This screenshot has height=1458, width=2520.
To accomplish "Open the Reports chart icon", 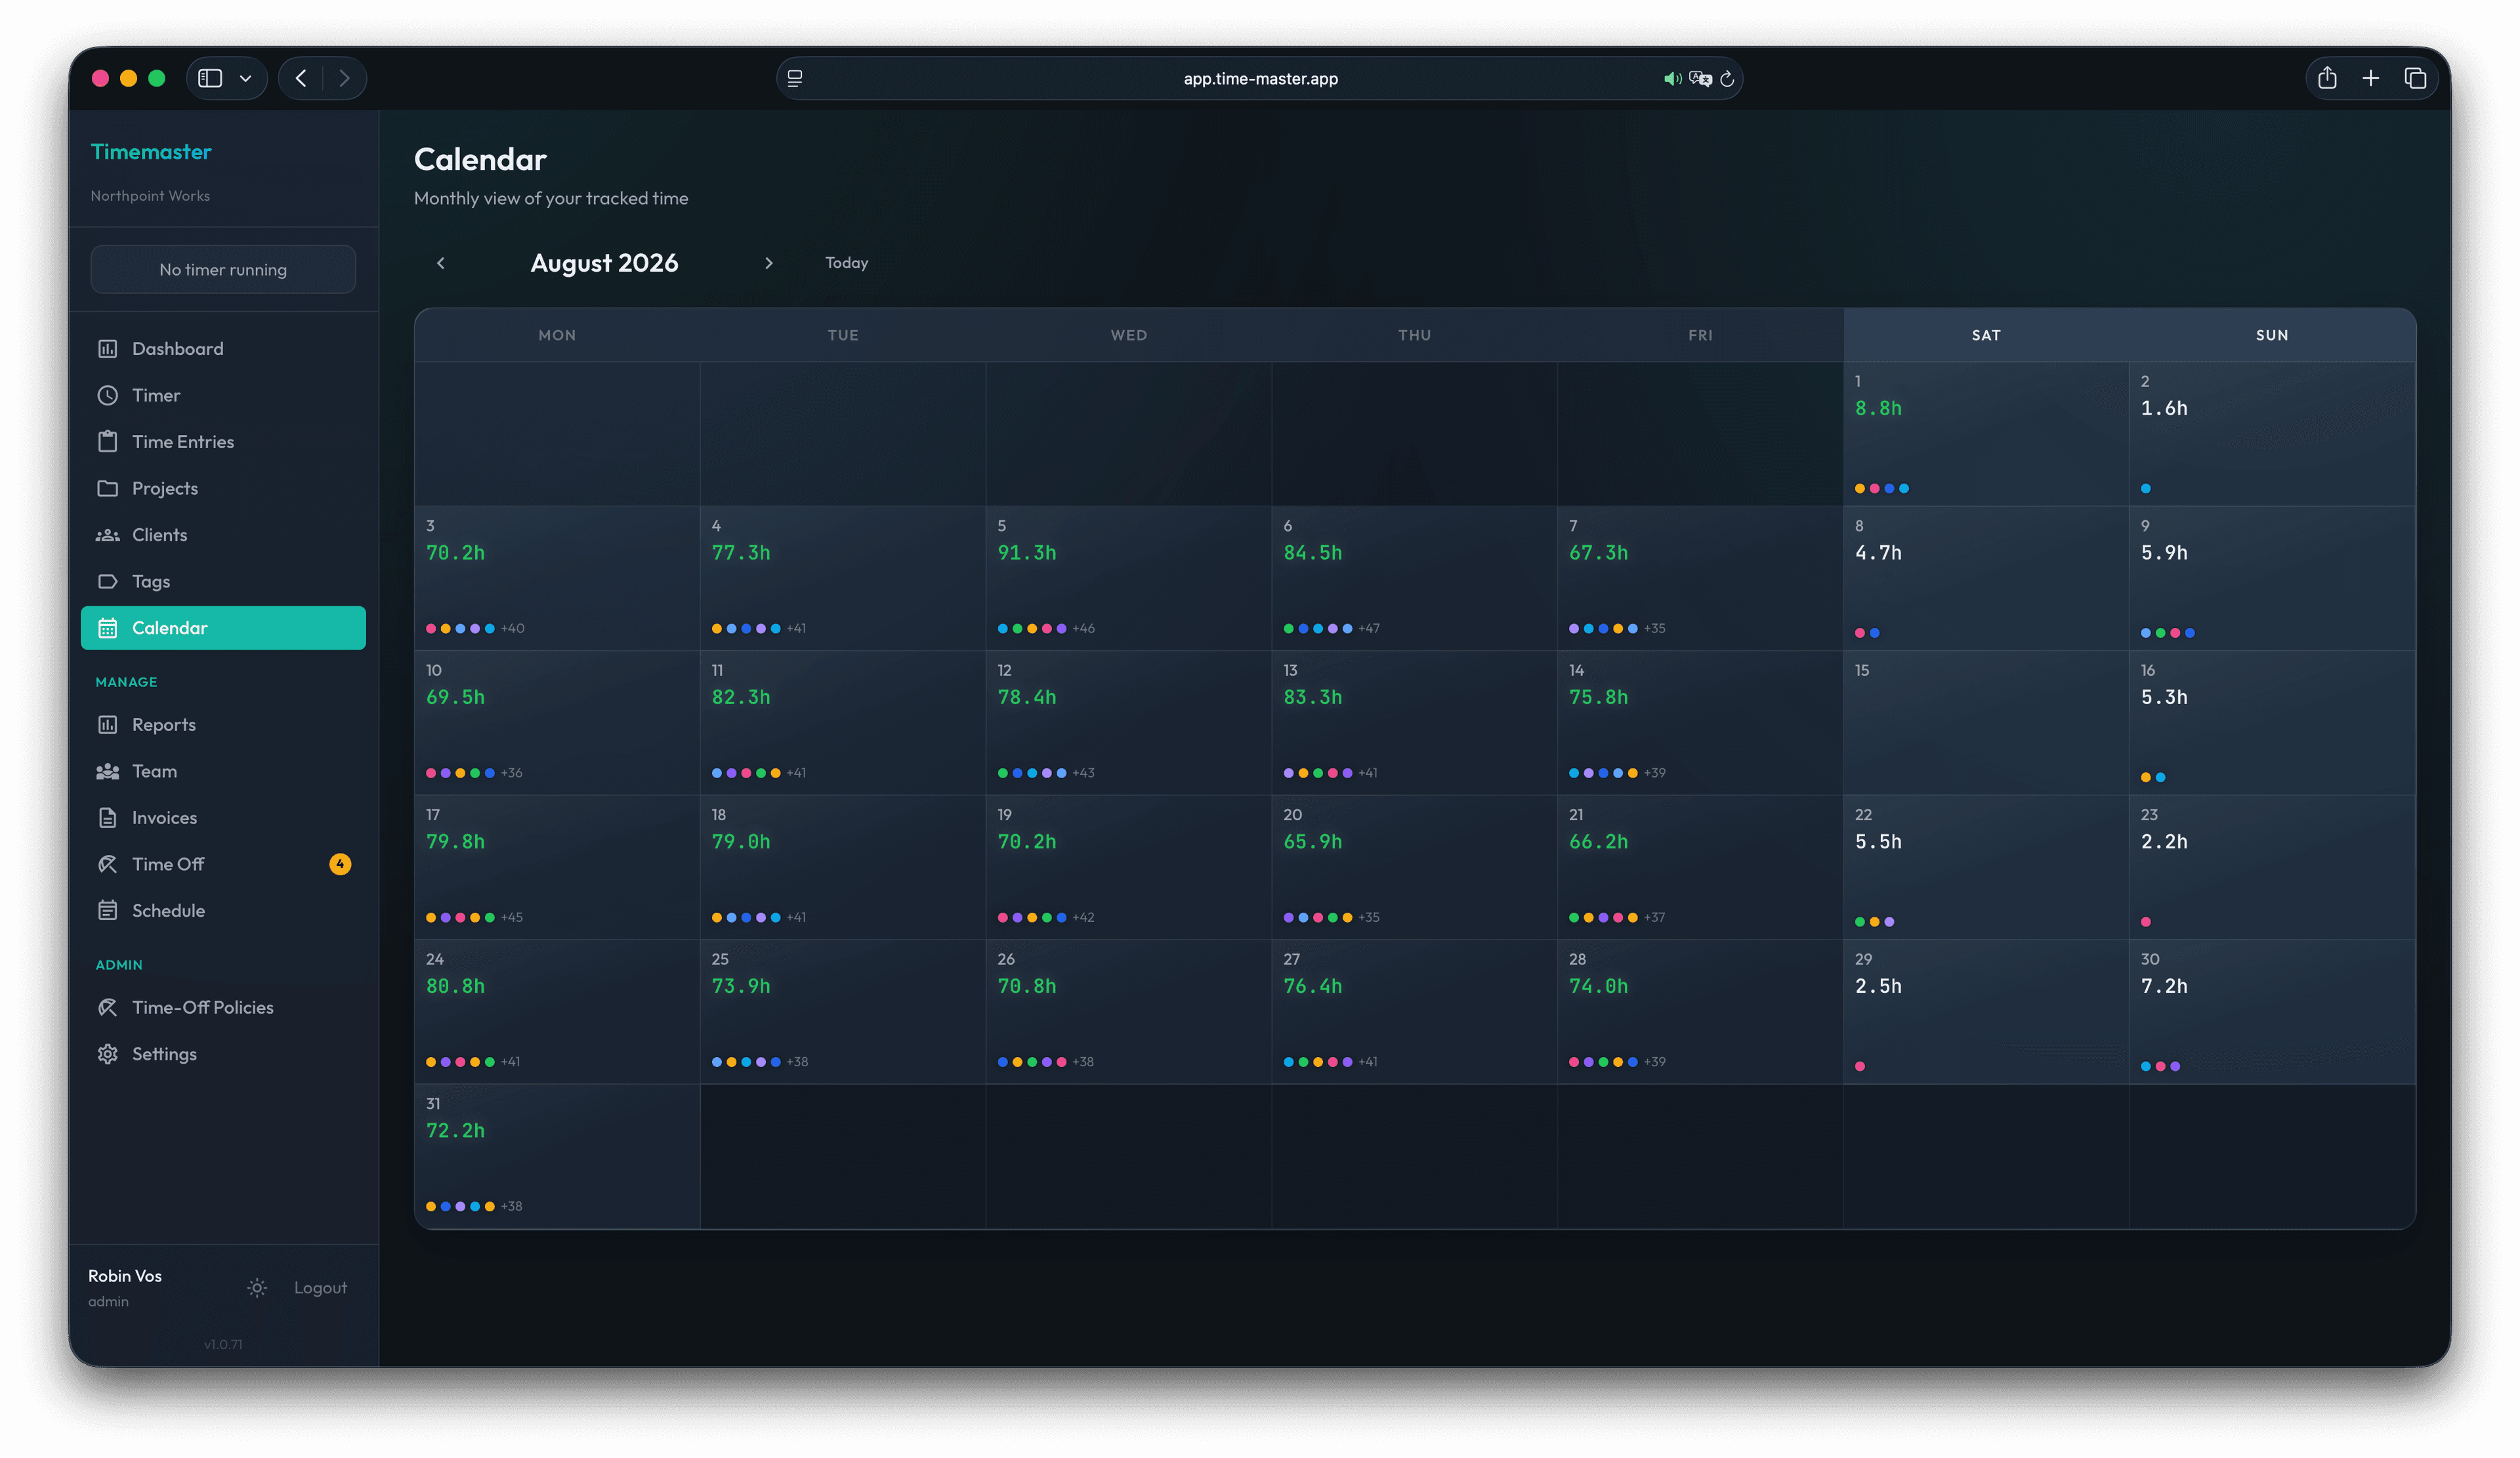I will [x=107, y=725].
